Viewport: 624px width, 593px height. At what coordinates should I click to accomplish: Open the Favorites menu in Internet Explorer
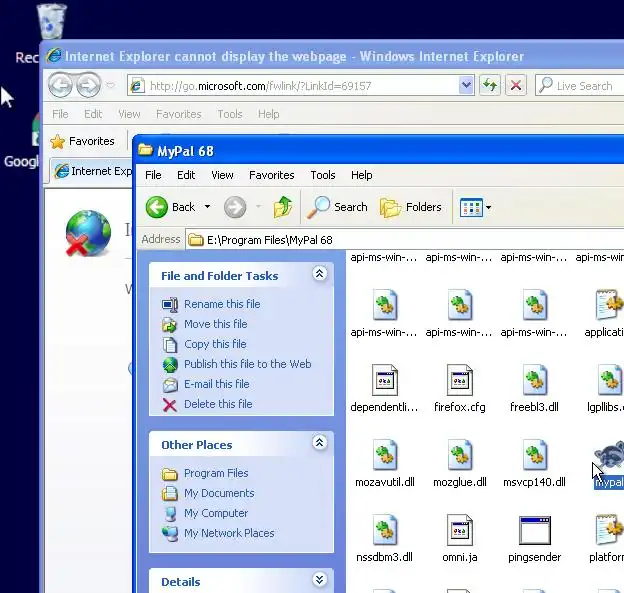[179, 114]
